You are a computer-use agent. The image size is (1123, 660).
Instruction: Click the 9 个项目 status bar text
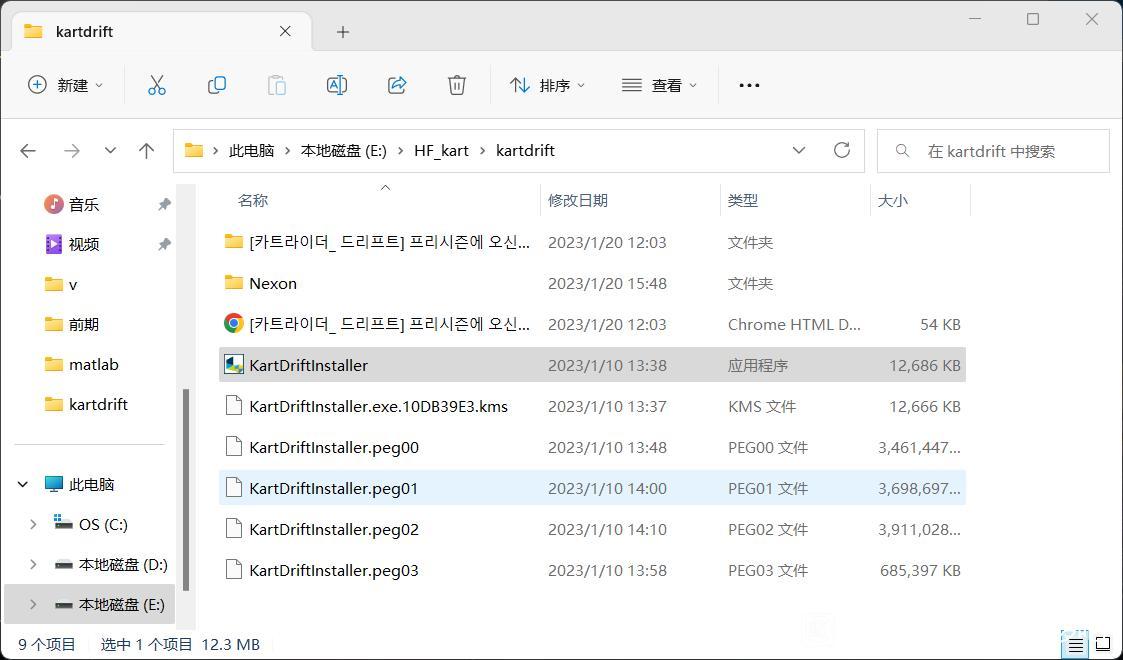tap(47, 644)
